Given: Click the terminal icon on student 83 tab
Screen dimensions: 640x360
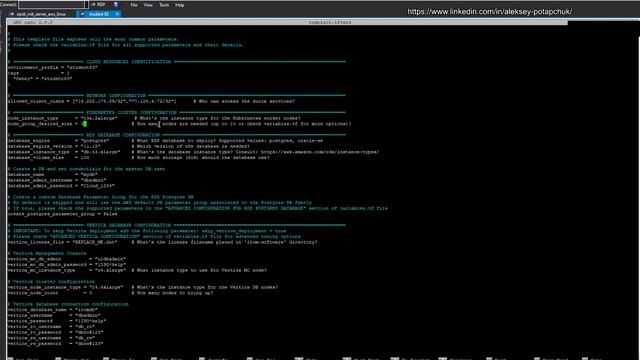Looking at the screenshot, I should pyautogui.click(x=82, y=14).
